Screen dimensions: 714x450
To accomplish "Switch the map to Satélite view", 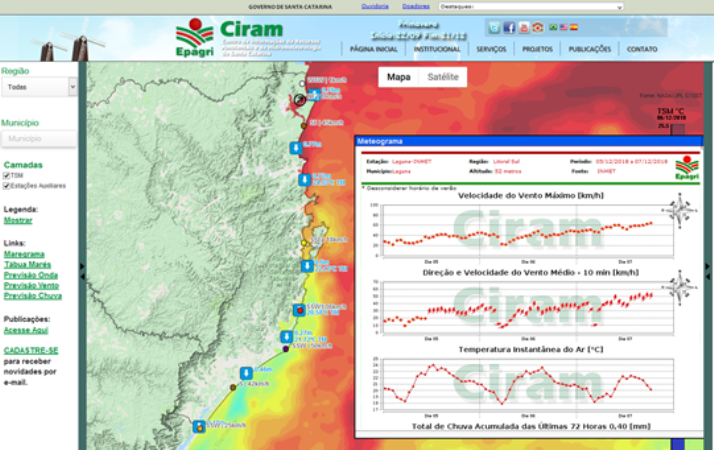I will (x=442, y=76).
